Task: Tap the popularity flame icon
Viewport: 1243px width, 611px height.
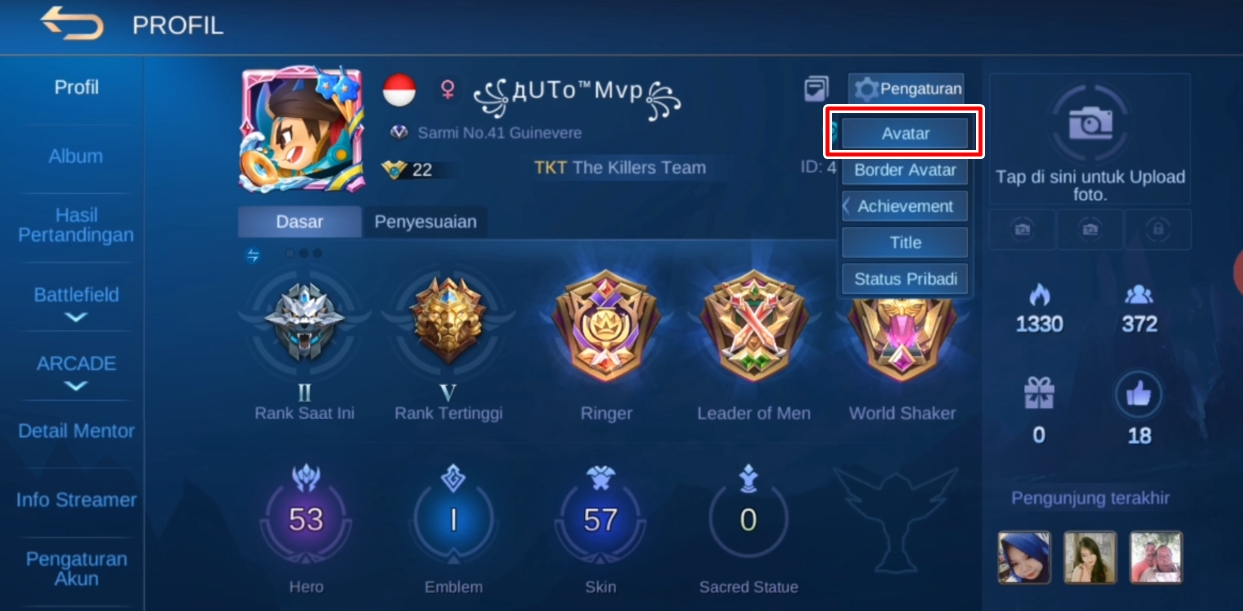Action: pyautogui.click(x=1039, y=295)
